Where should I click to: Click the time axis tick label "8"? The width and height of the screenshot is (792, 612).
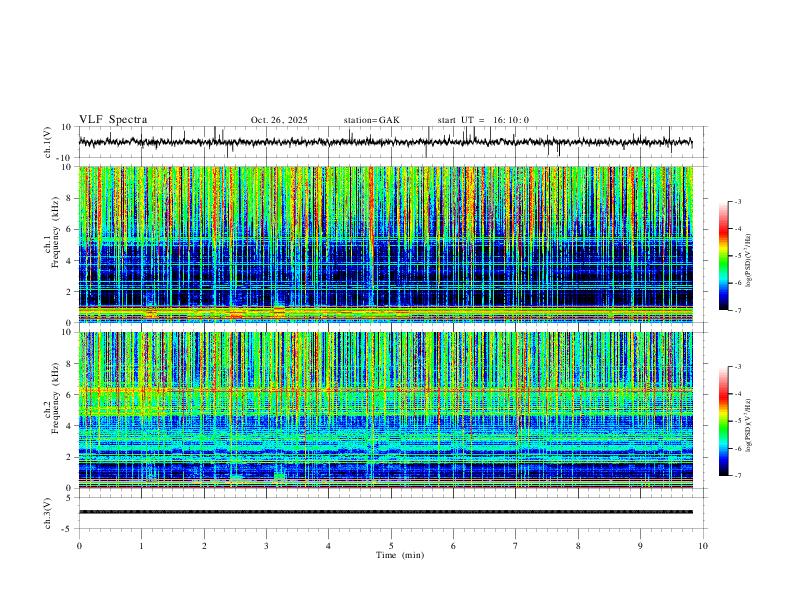point(578,546)
